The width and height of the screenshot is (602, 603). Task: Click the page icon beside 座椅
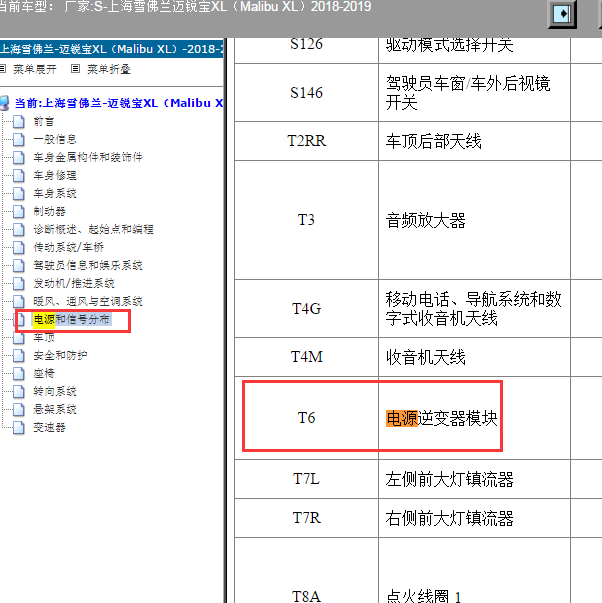[x=18, y=373]
